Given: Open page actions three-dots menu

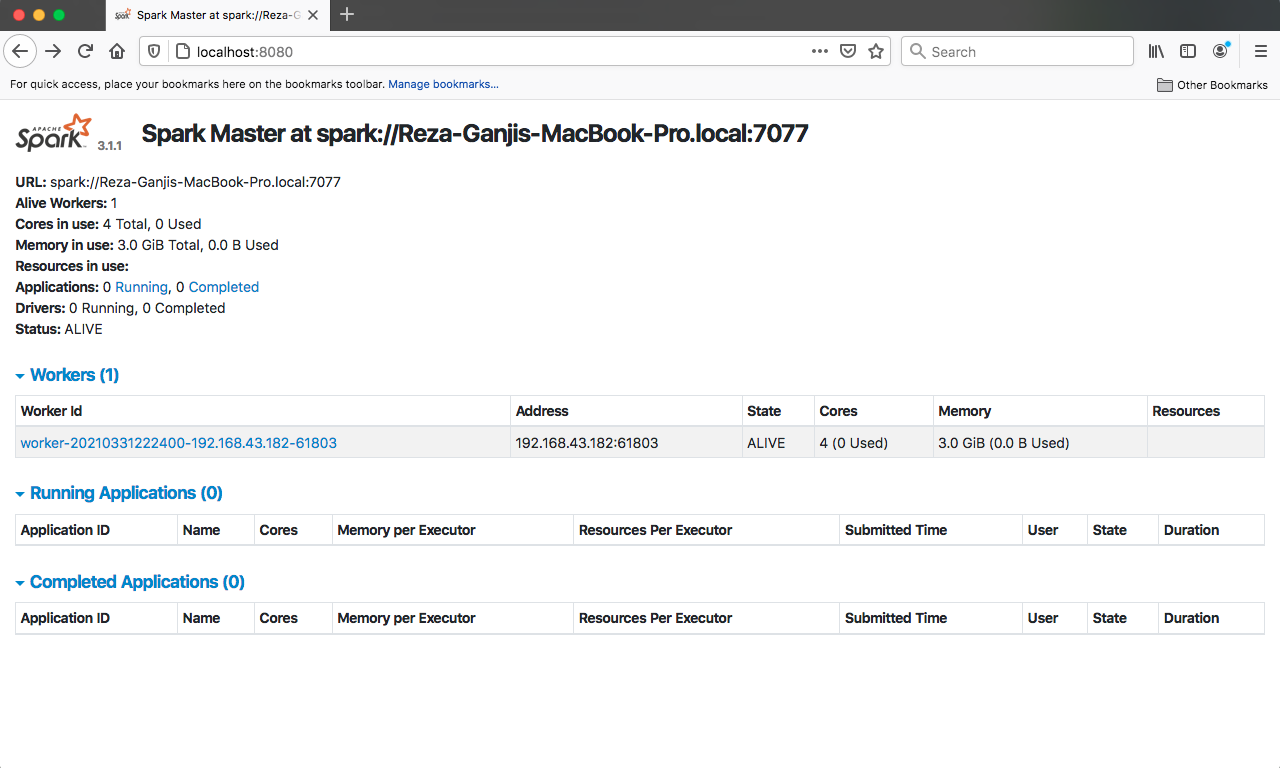Looking at the screenshot, I should click(x=819, y=51).
